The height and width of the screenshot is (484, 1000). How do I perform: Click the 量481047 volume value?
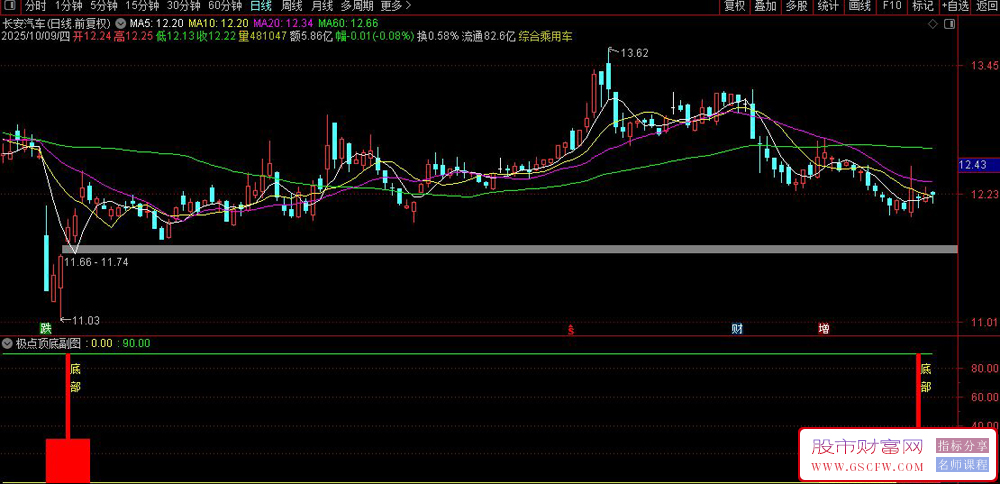click(262, 36)
